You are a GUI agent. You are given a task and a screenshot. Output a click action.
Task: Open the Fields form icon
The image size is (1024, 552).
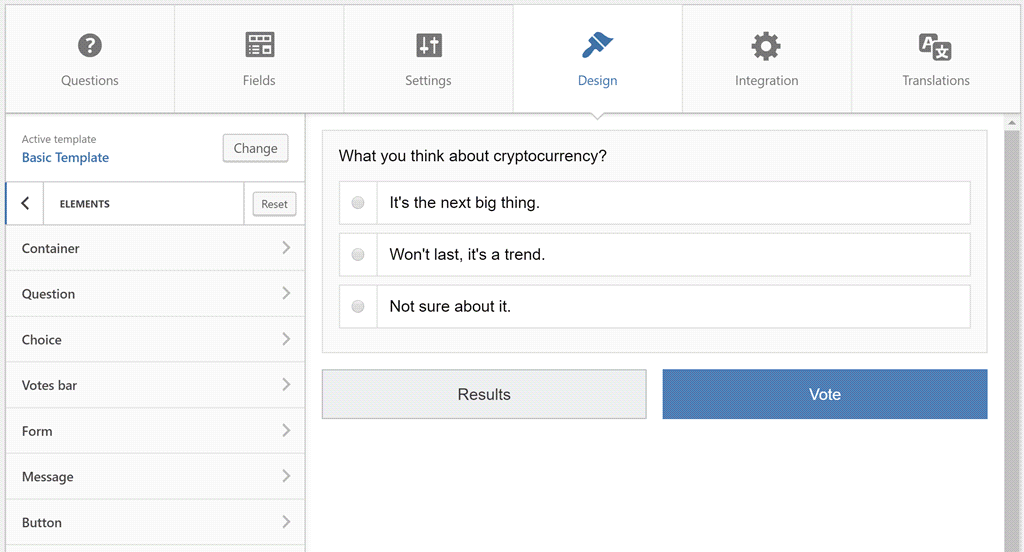click(259, 45)
